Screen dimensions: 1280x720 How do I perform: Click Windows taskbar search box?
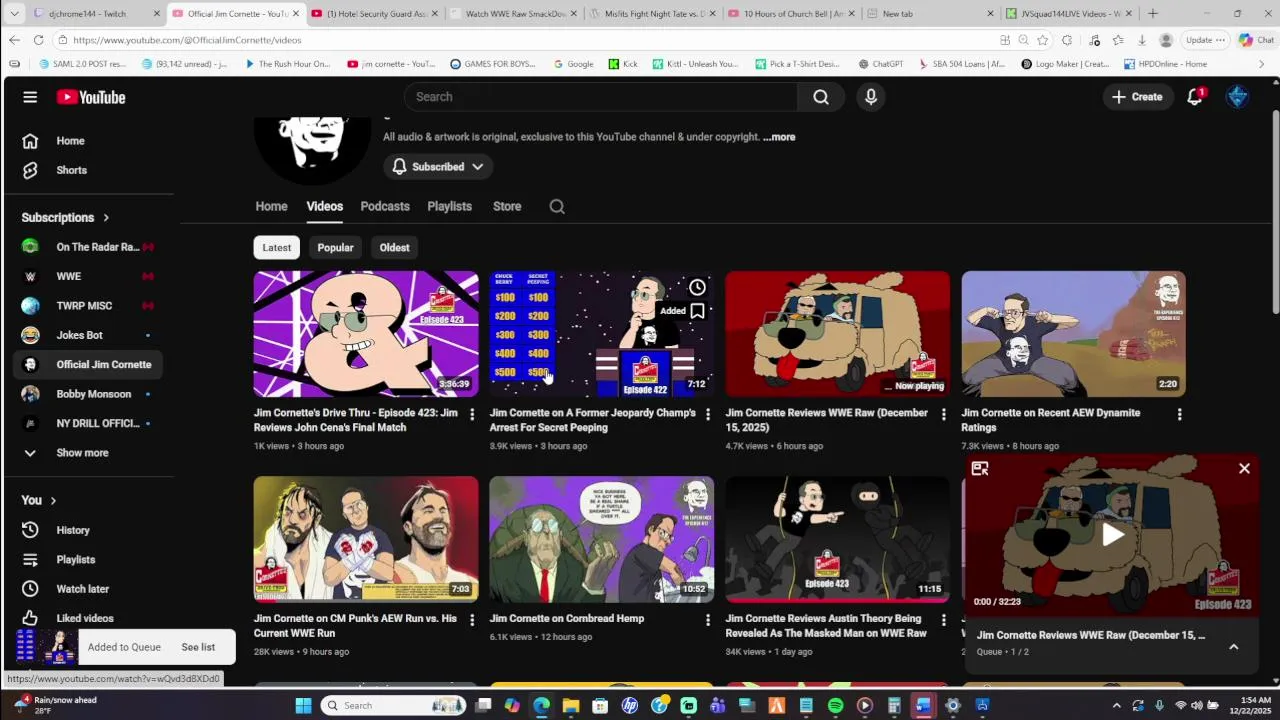pos(395,705)
